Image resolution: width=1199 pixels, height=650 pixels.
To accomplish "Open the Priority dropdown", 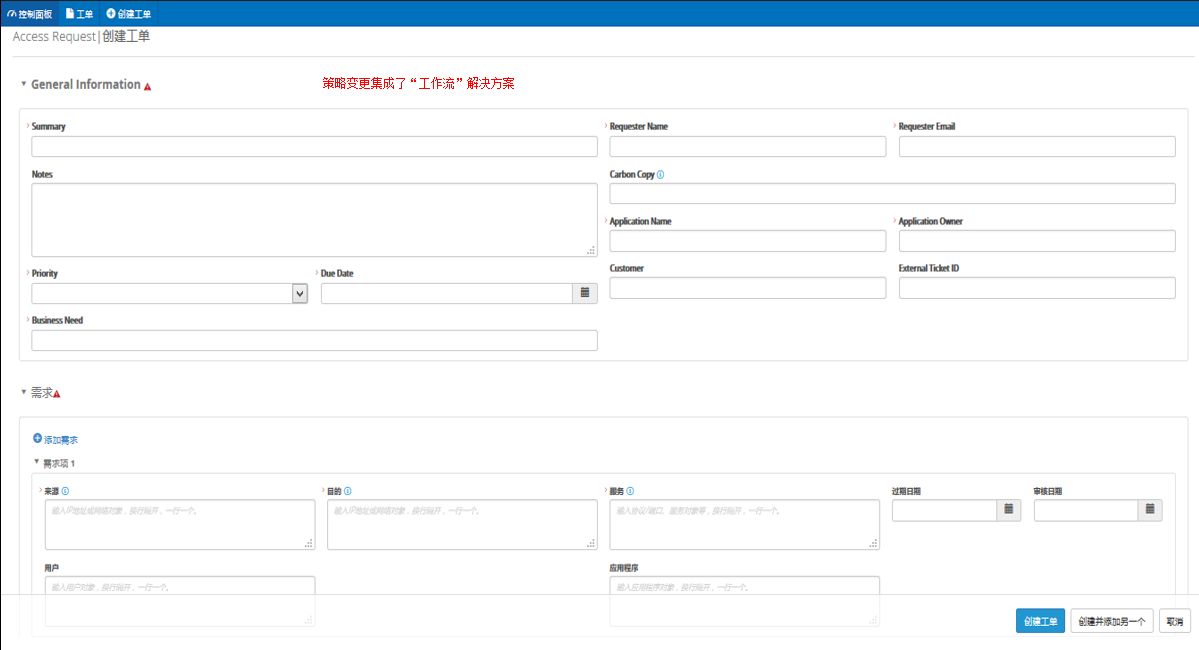I will click(299, 293).
